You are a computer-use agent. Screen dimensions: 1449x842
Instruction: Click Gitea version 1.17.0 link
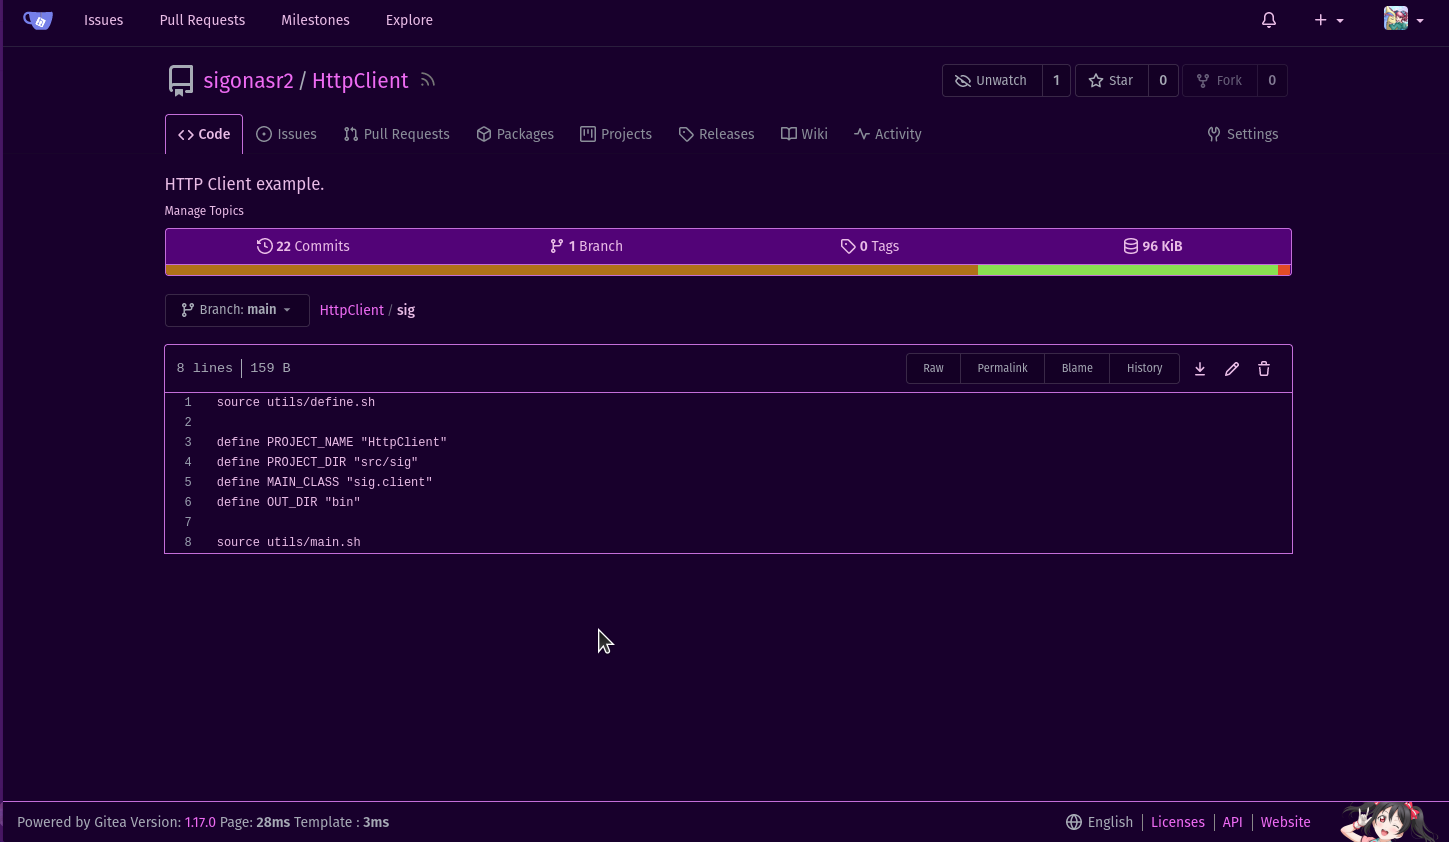click(200, 822)
